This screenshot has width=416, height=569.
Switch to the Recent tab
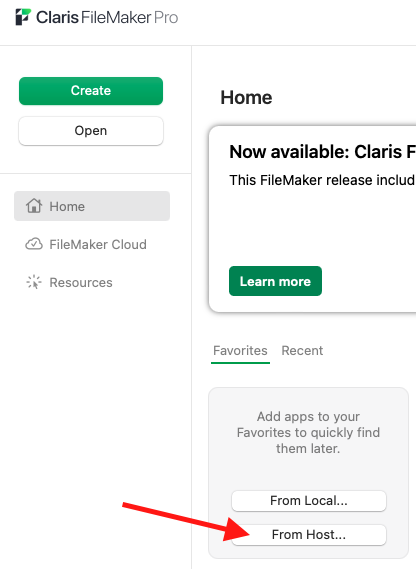pyautogui.click(x=302, y=351)
